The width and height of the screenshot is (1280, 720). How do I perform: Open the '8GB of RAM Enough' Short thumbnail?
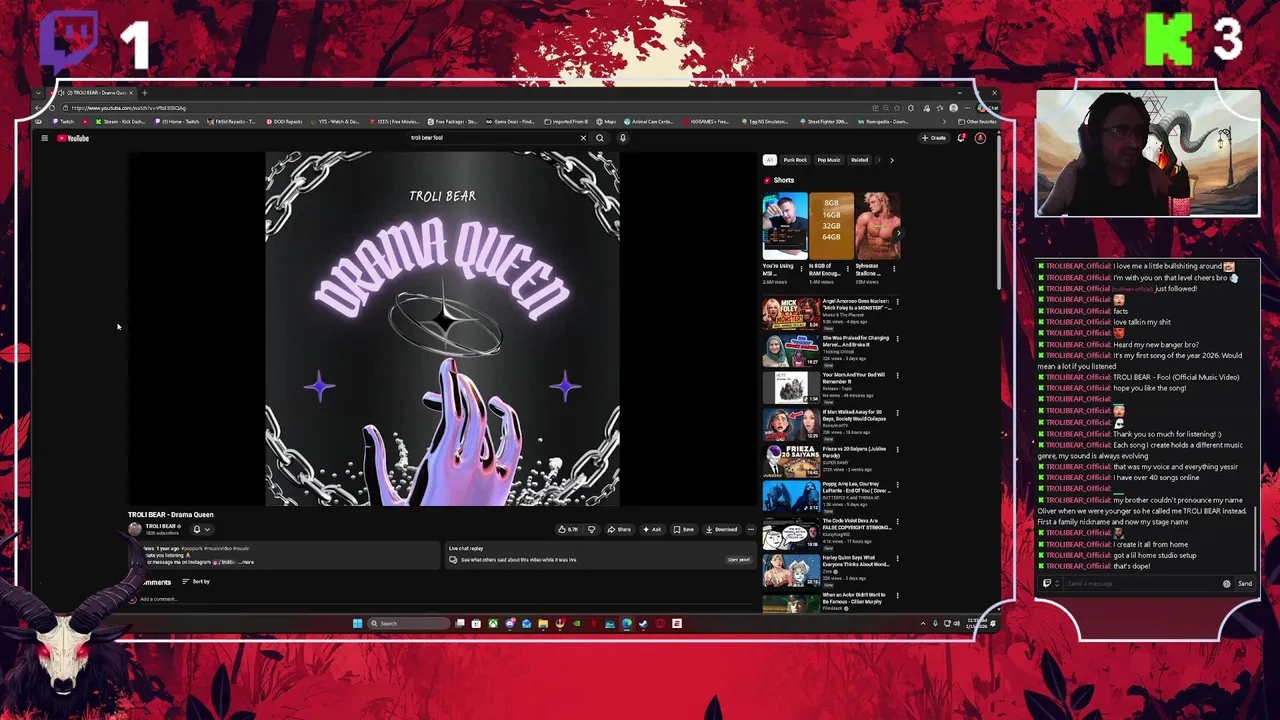831,226
